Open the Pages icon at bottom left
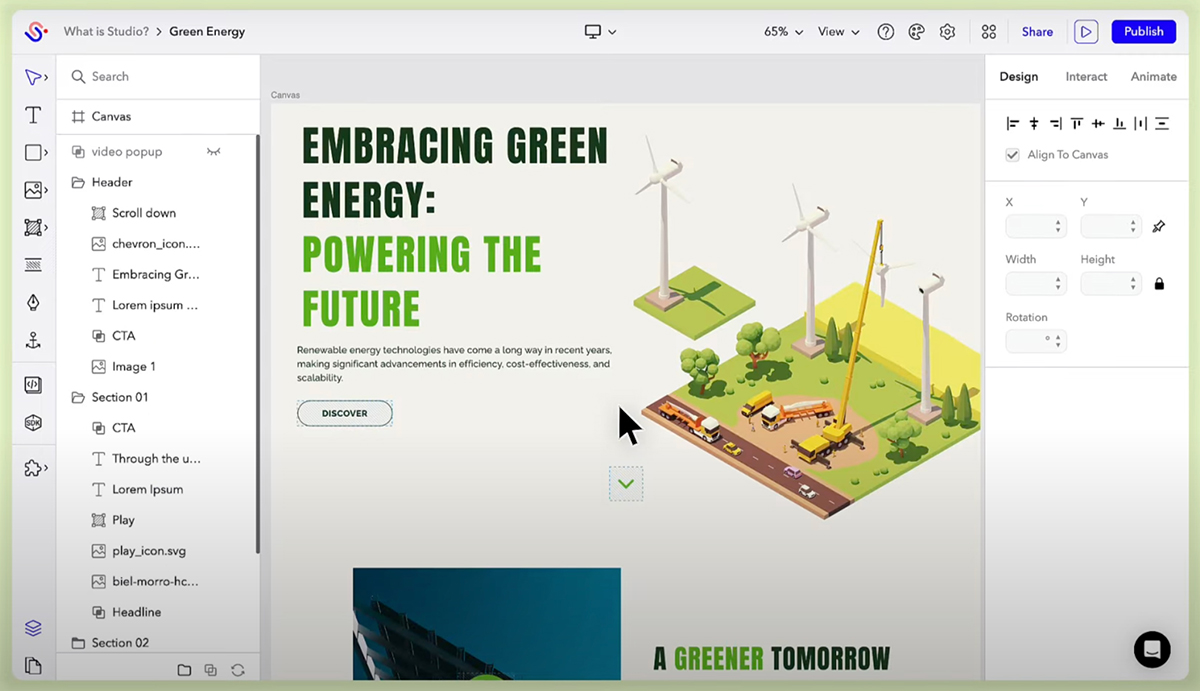 [x=33, y=665]
